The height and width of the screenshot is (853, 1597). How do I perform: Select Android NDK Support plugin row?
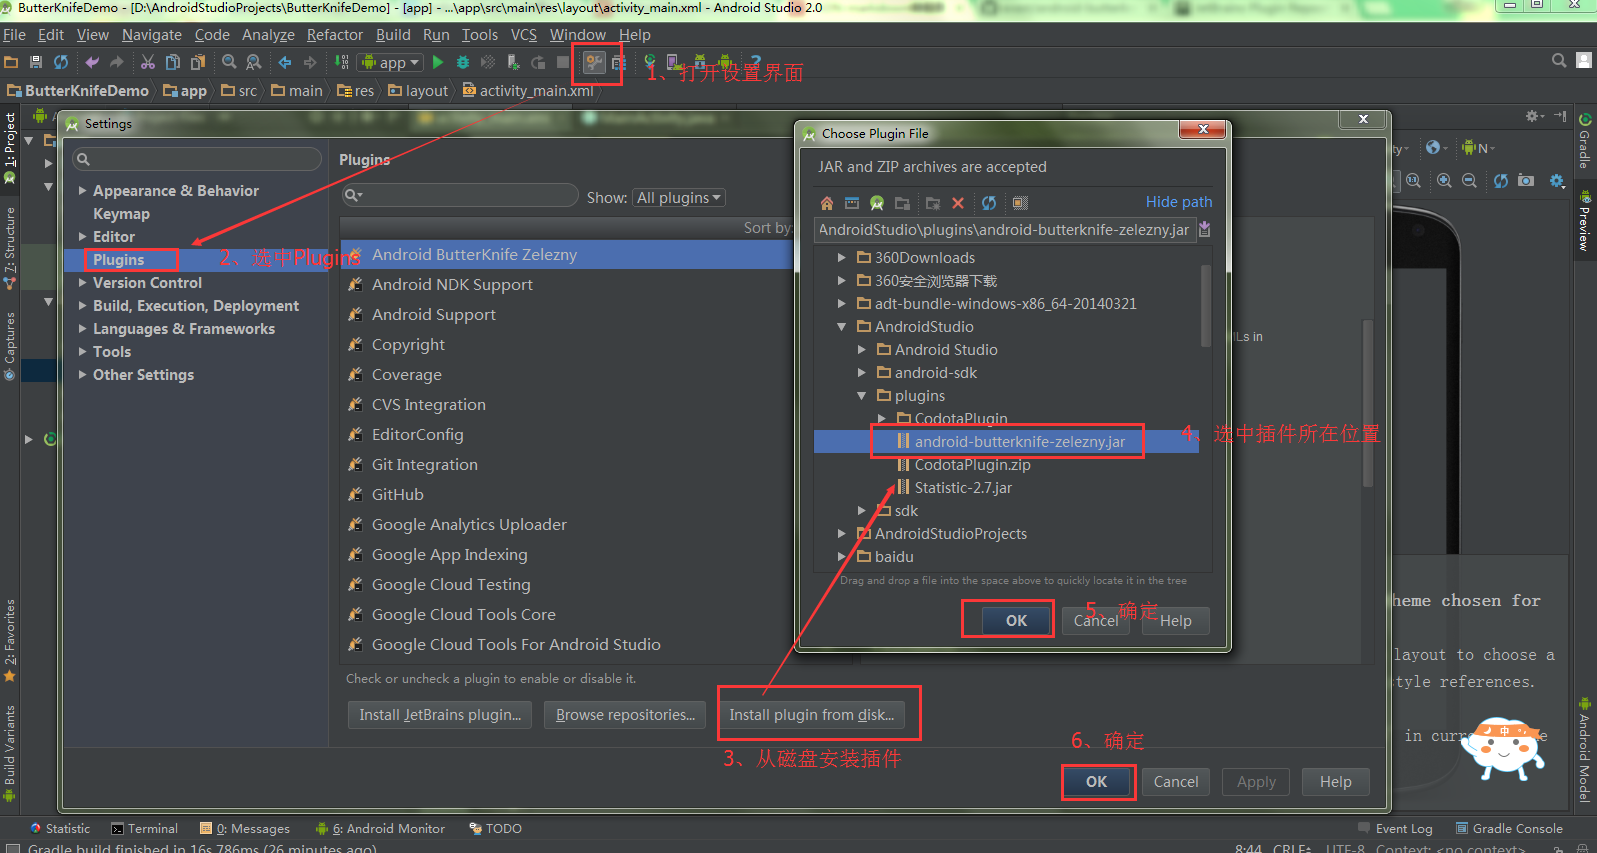tap(566, 285)
